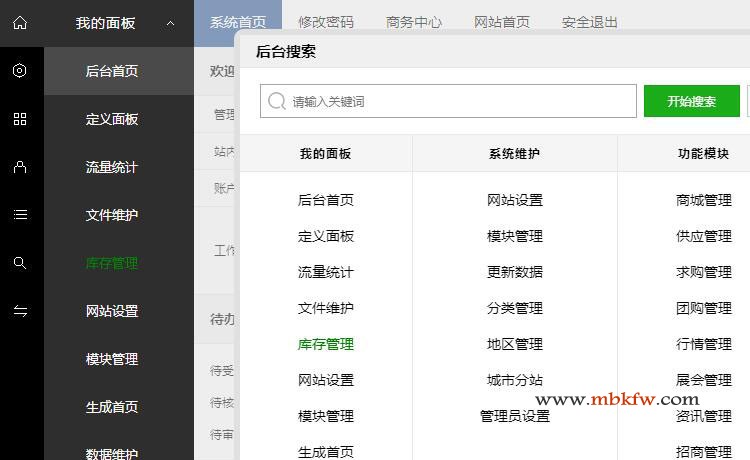
Task: Click the home icon in left rail
Action: coord(20,23)
